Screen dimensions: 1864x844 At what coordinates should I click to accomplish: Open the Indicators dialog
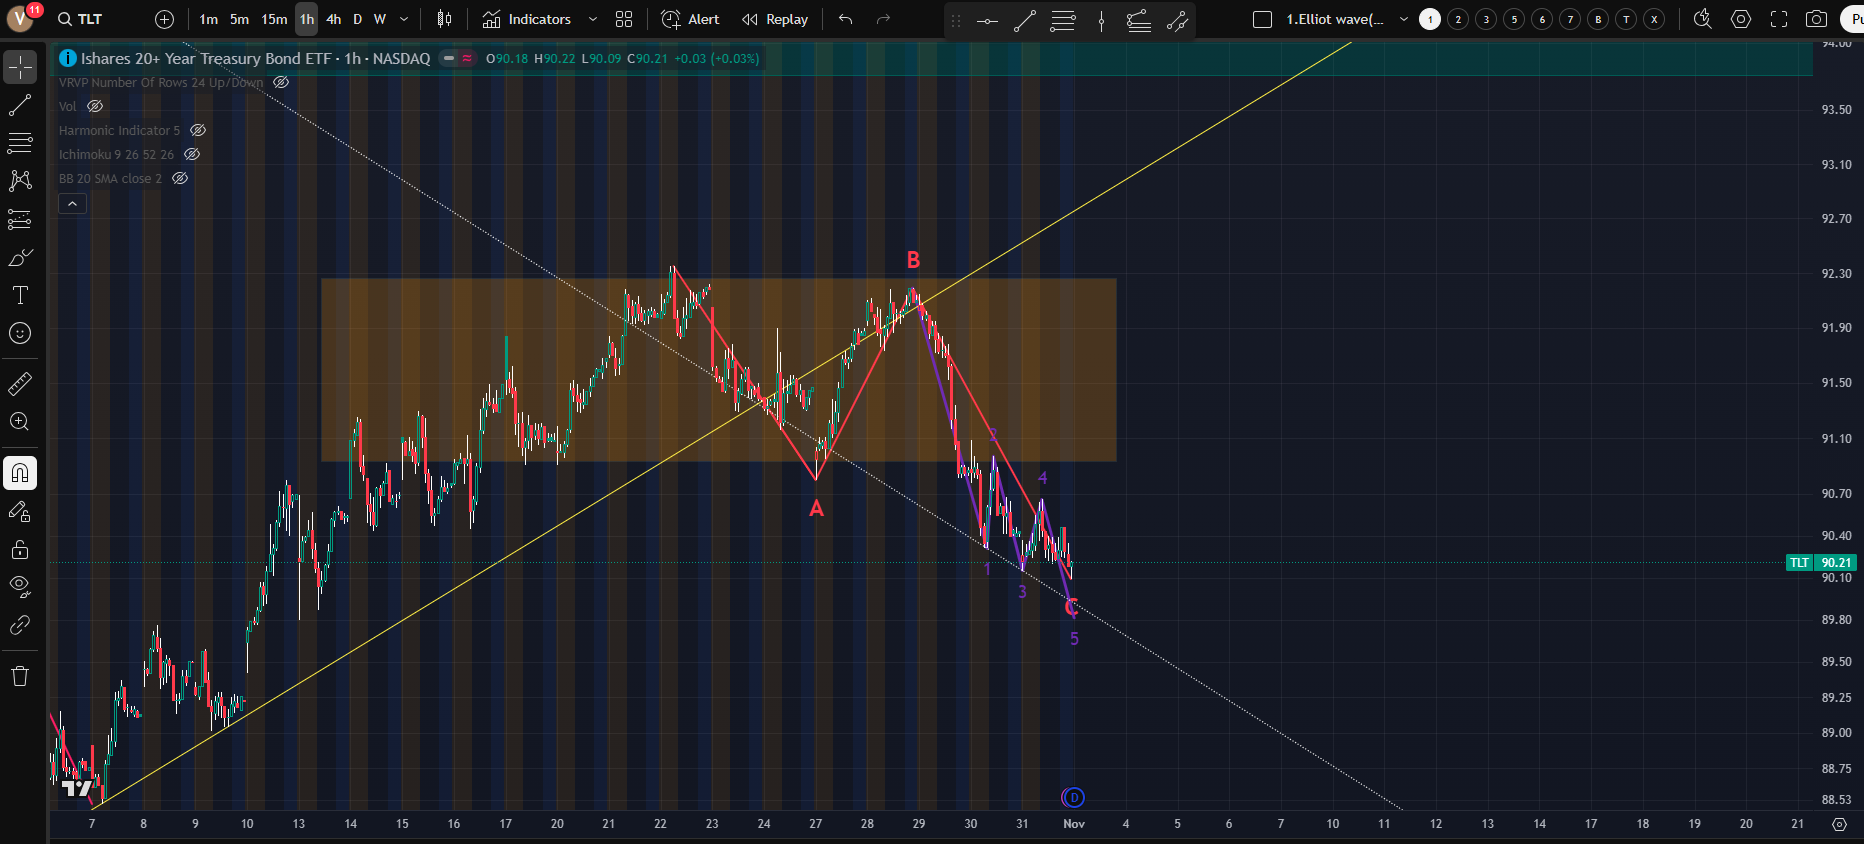pos(527,19)
